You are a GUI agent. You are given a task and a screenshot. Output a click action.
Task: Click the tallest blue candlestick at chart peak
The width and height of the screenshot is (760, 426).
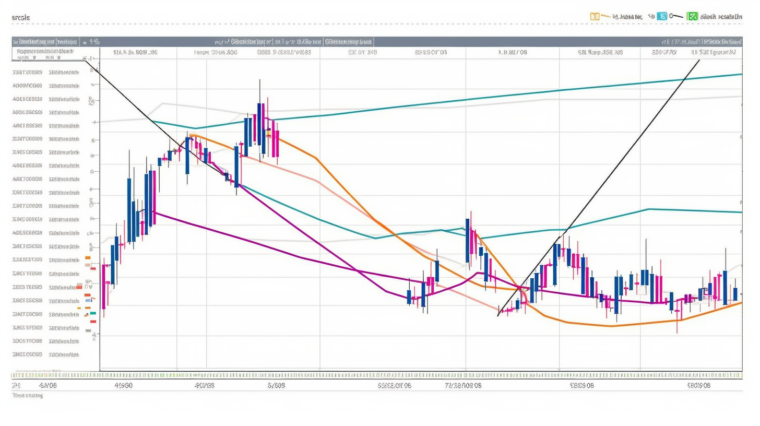coord(262,125)
